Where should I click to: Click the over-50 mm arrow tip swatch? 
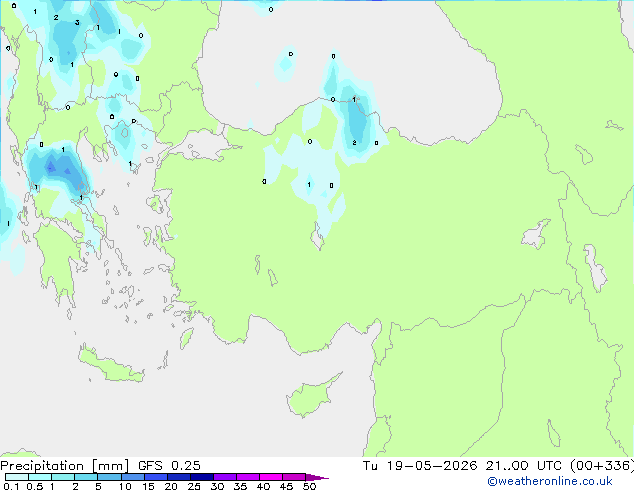click(x=317, y=477)
